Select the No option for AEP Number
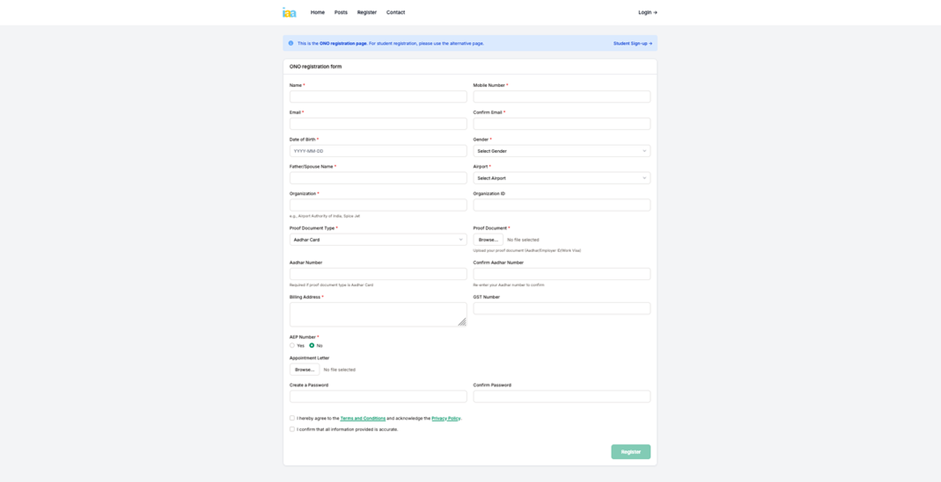 pos(312,345)
